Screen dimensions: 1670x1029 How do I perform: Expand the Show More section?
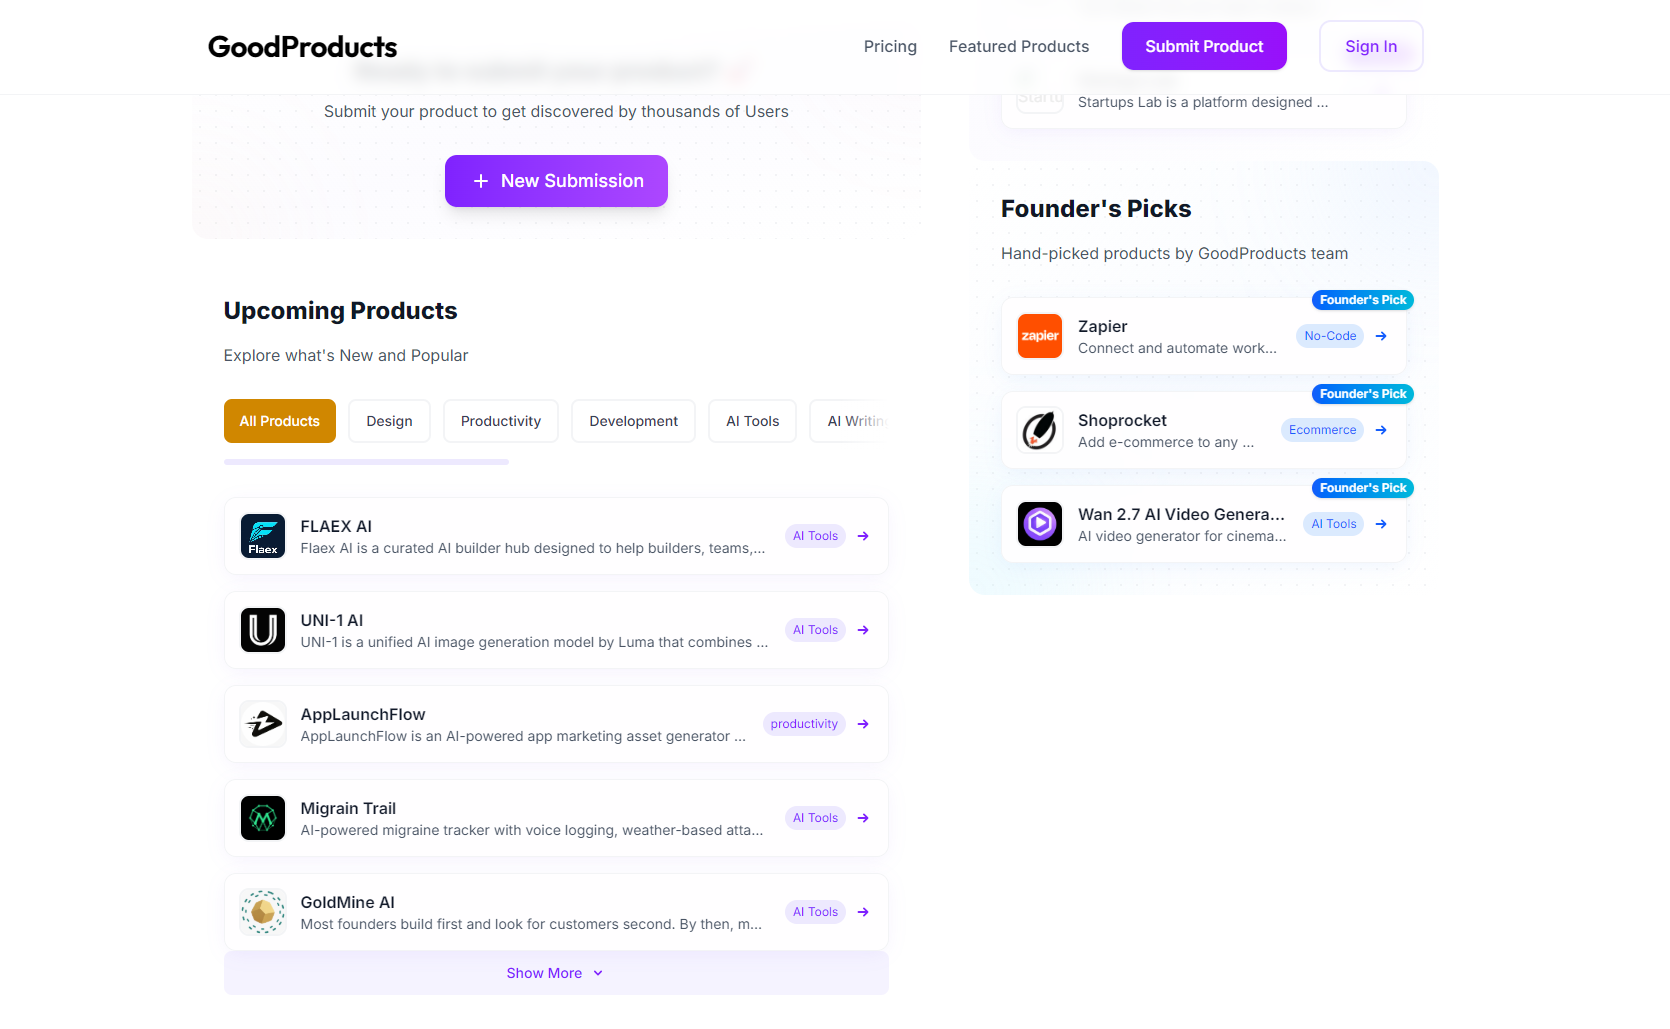(555, 972)
